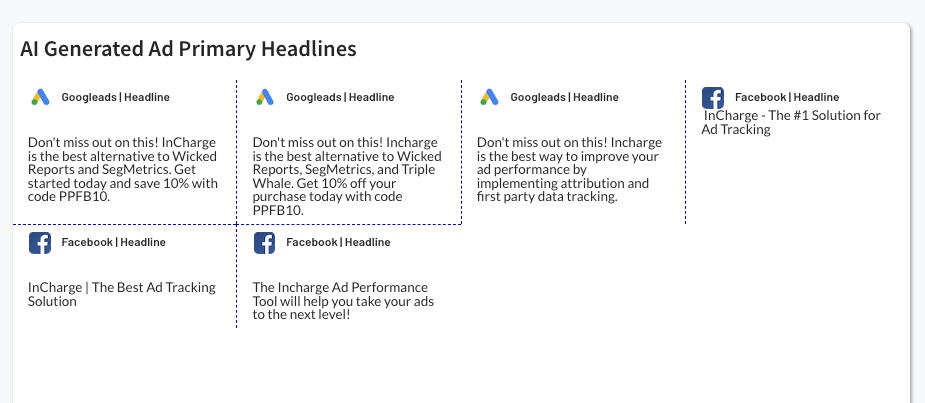Image resolution: width=925 pixels, height=403 pixels.
Task: Select 'take your ads to the next level' text
Action: coord(343,301)
